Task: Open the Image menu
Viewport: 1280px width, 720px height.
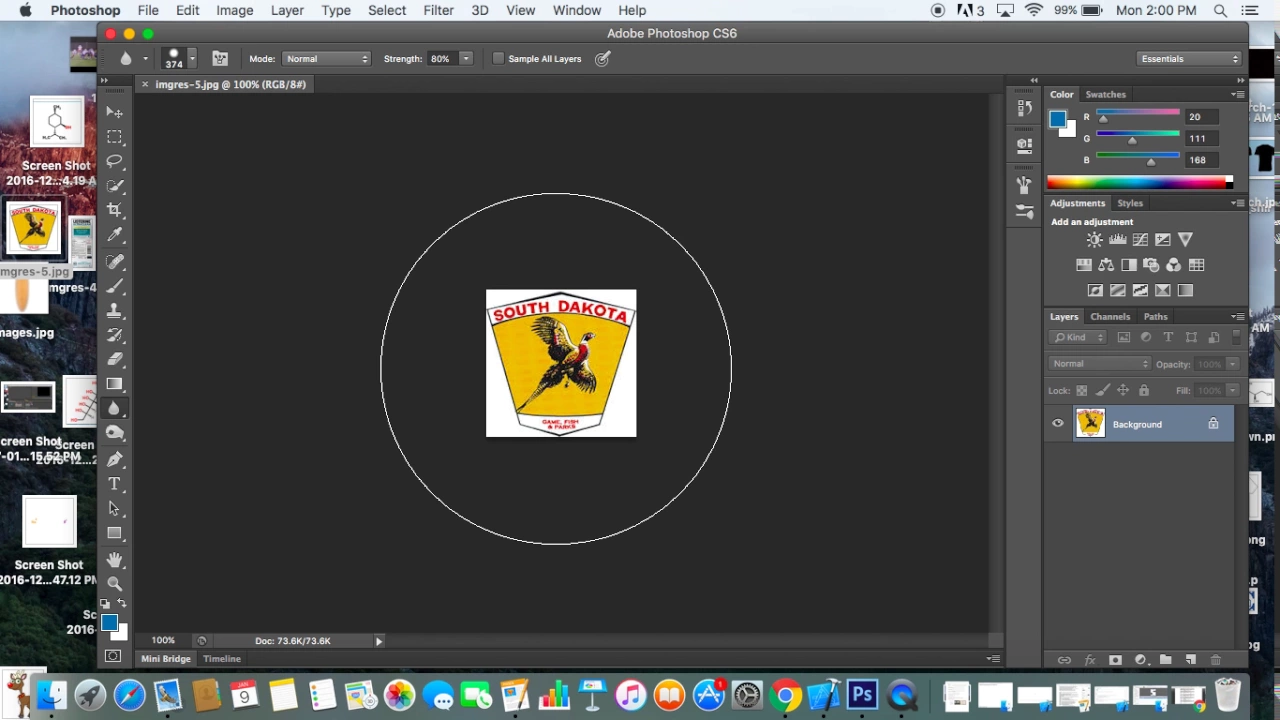Action: 235,10
